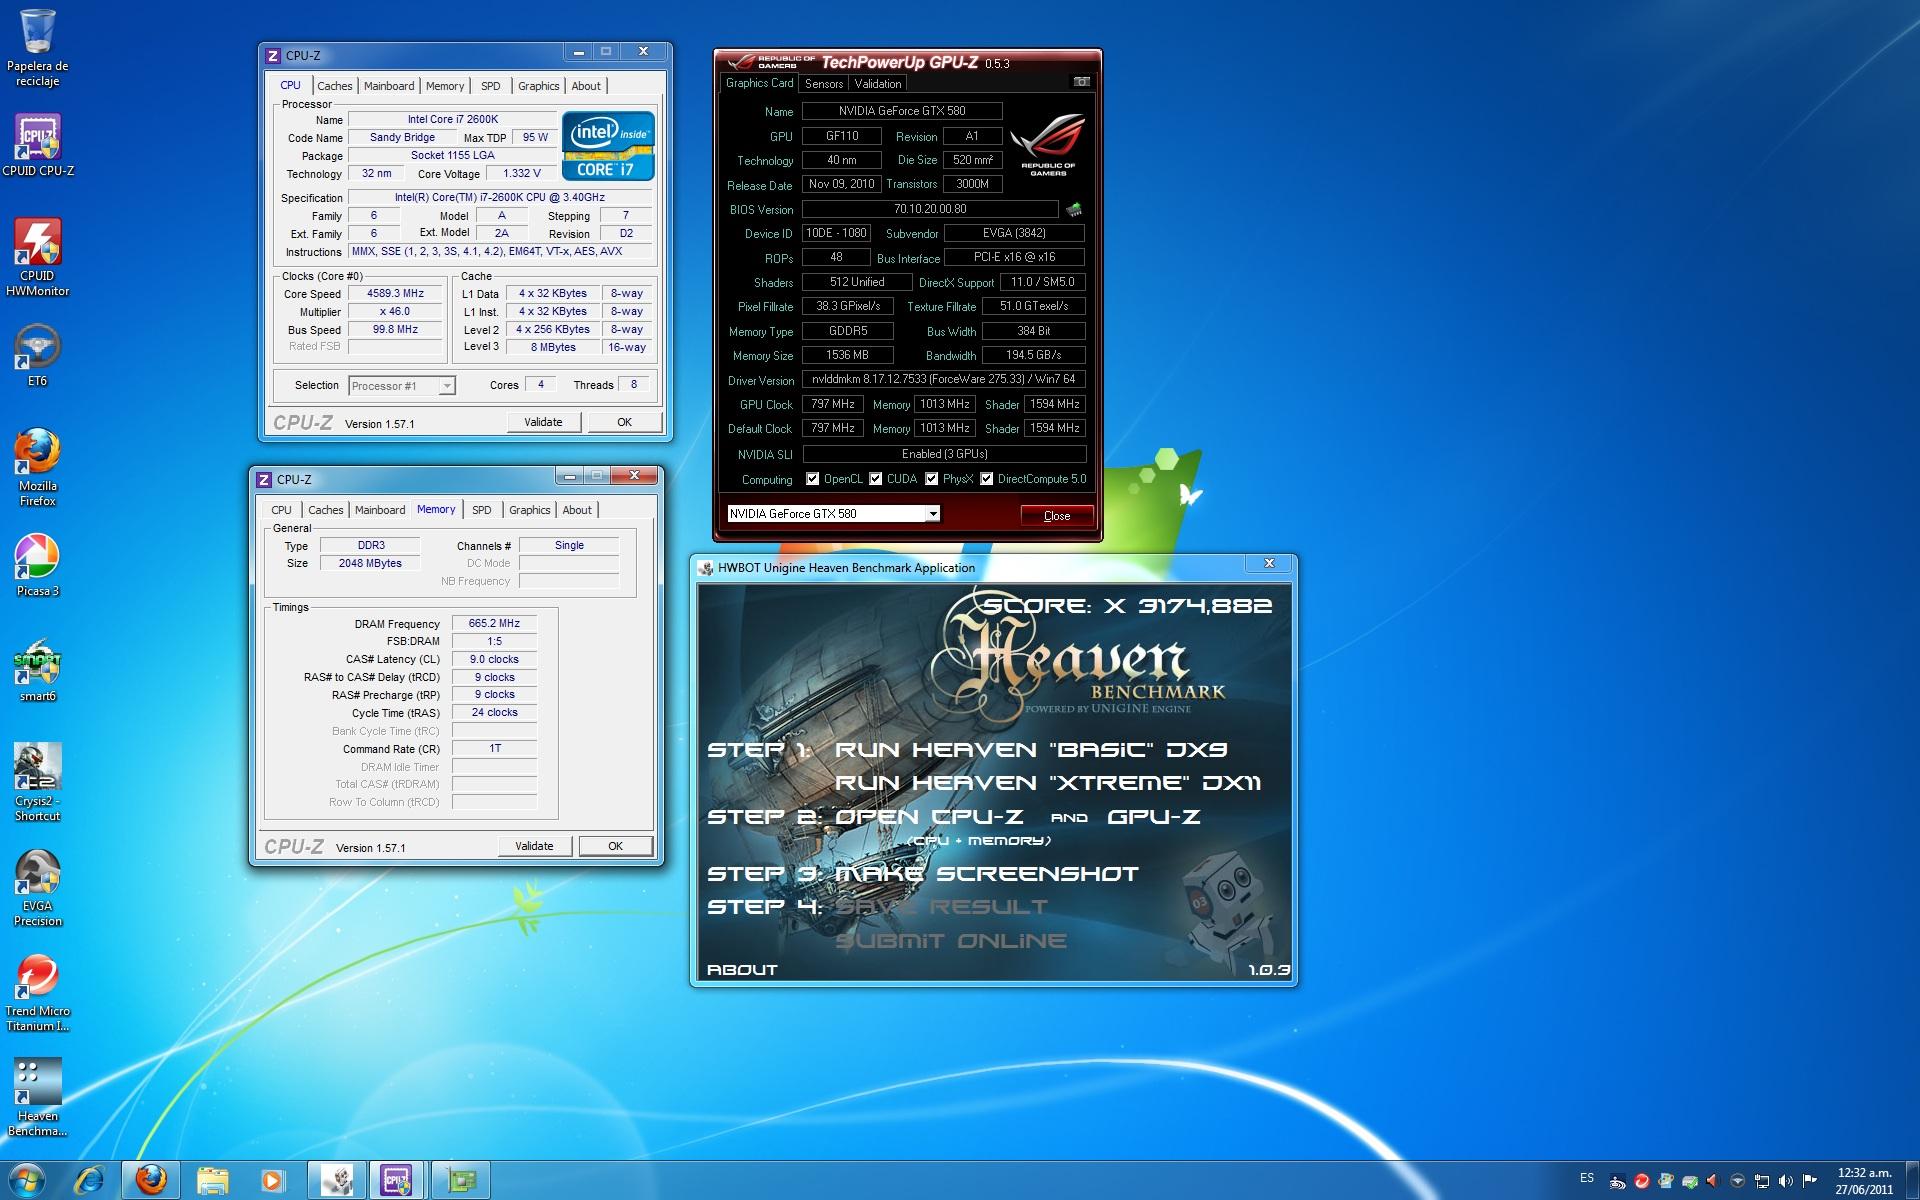
Task: Open Action Center flag tray icon
Action: [x=1810, y=1181]
